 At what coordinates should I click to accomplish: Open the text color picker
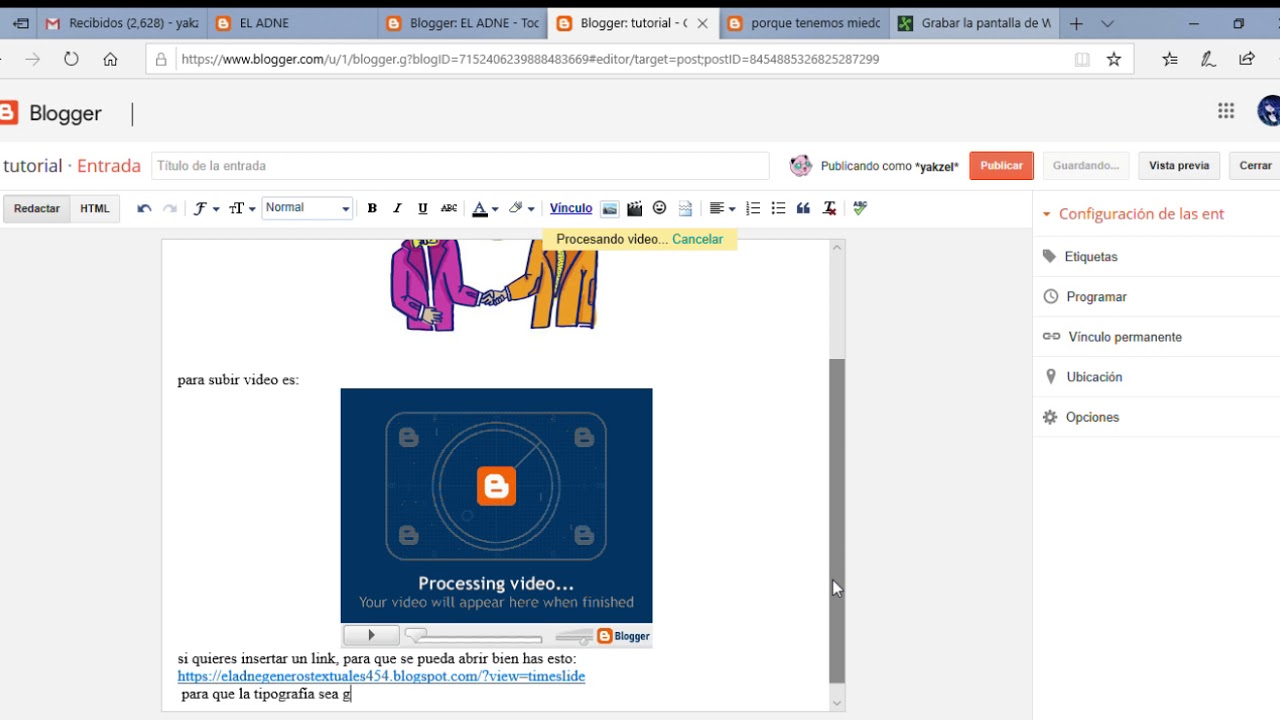(485, 208)
